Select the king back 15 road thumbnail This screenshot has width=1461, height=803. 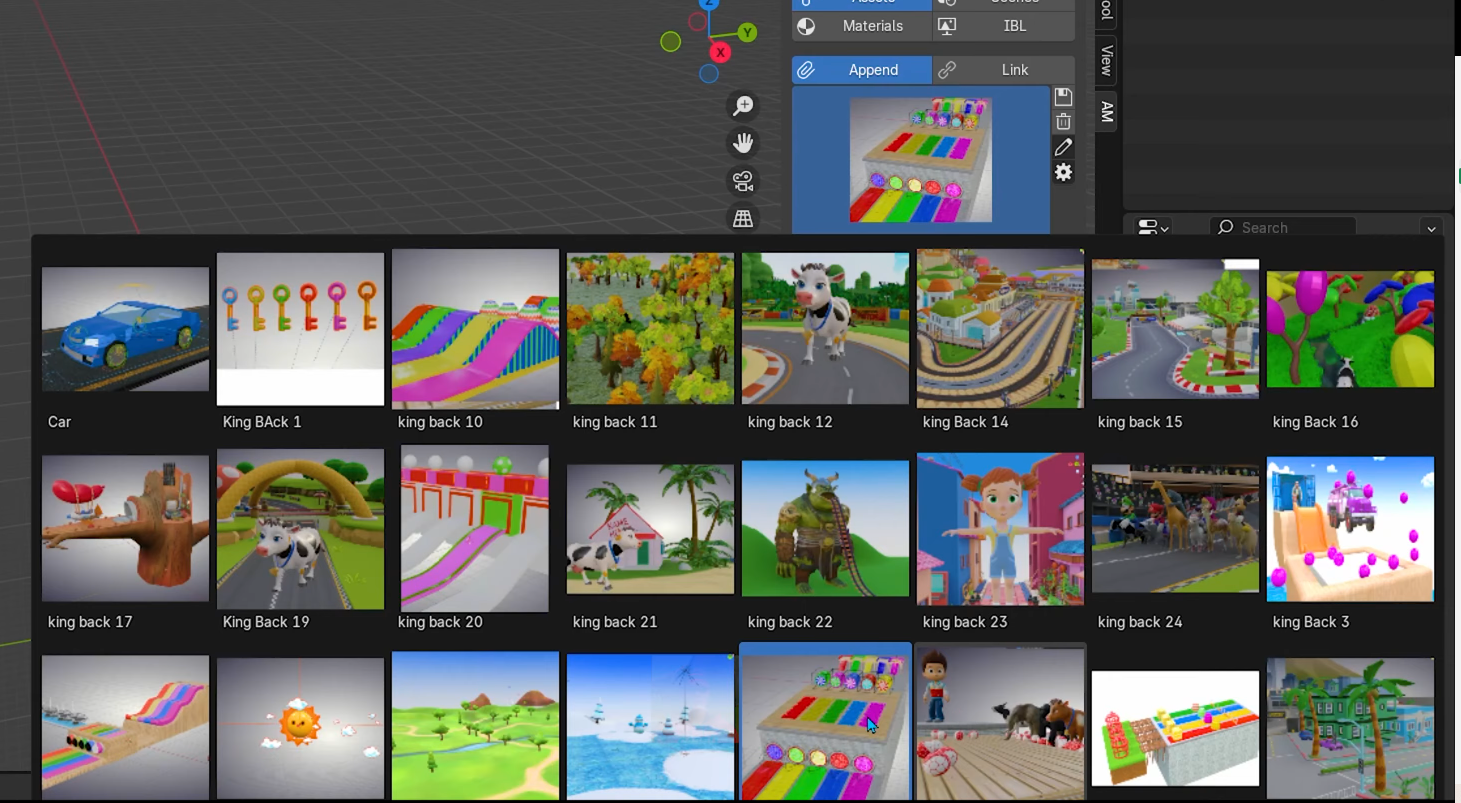click(x=1175, y=329)
